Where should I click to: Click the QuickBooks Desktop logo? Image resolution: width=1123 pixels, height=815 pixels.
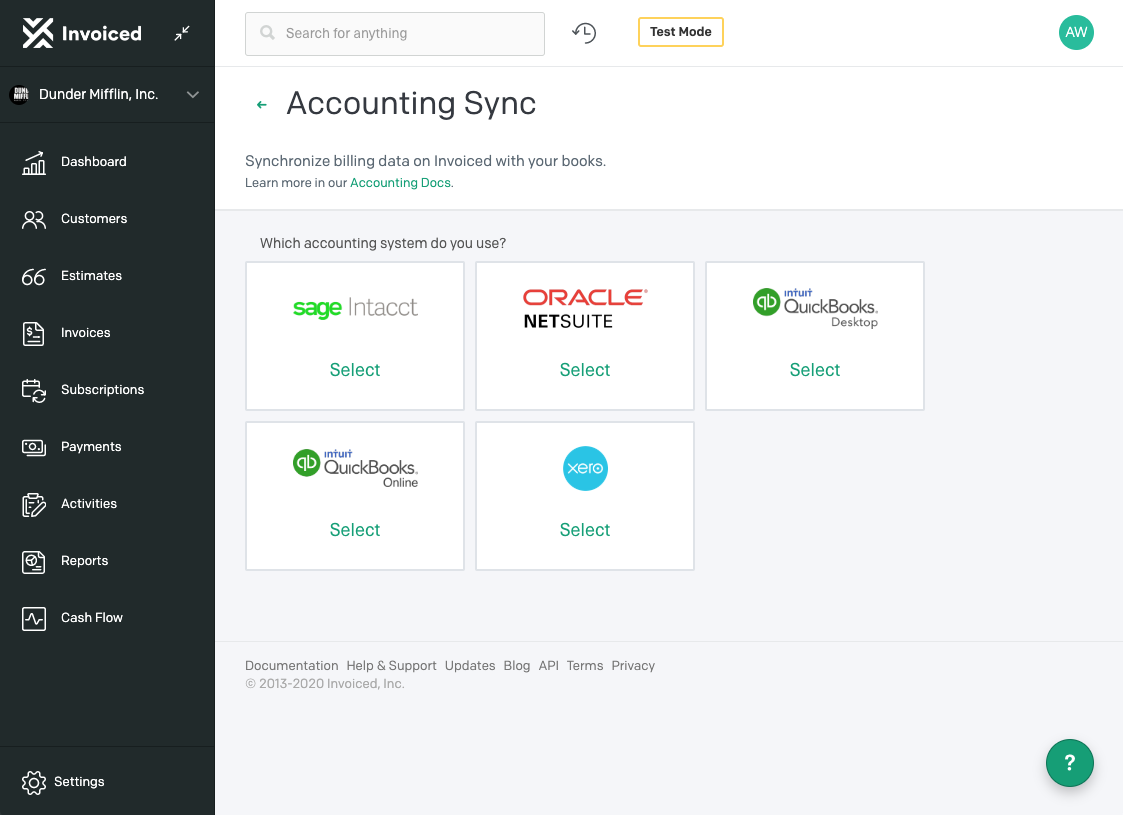tap(815, 308)
